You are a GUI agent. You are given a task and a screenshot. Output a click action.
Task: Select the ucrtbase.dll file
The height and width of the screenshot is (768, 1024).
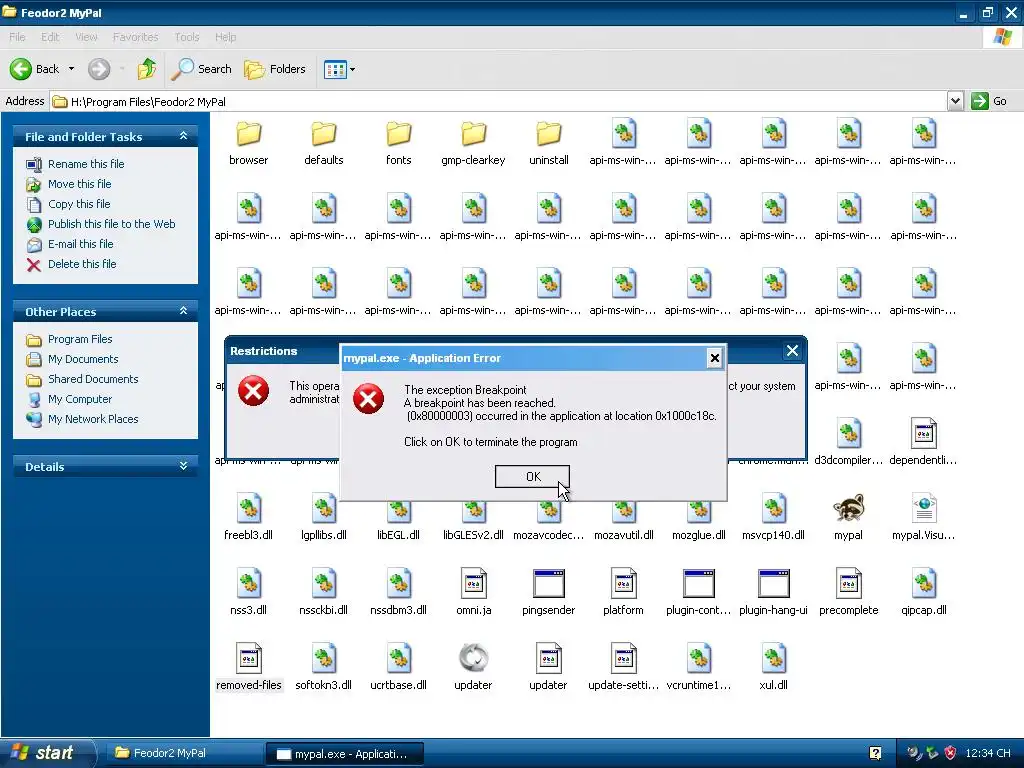coord(398,667)
